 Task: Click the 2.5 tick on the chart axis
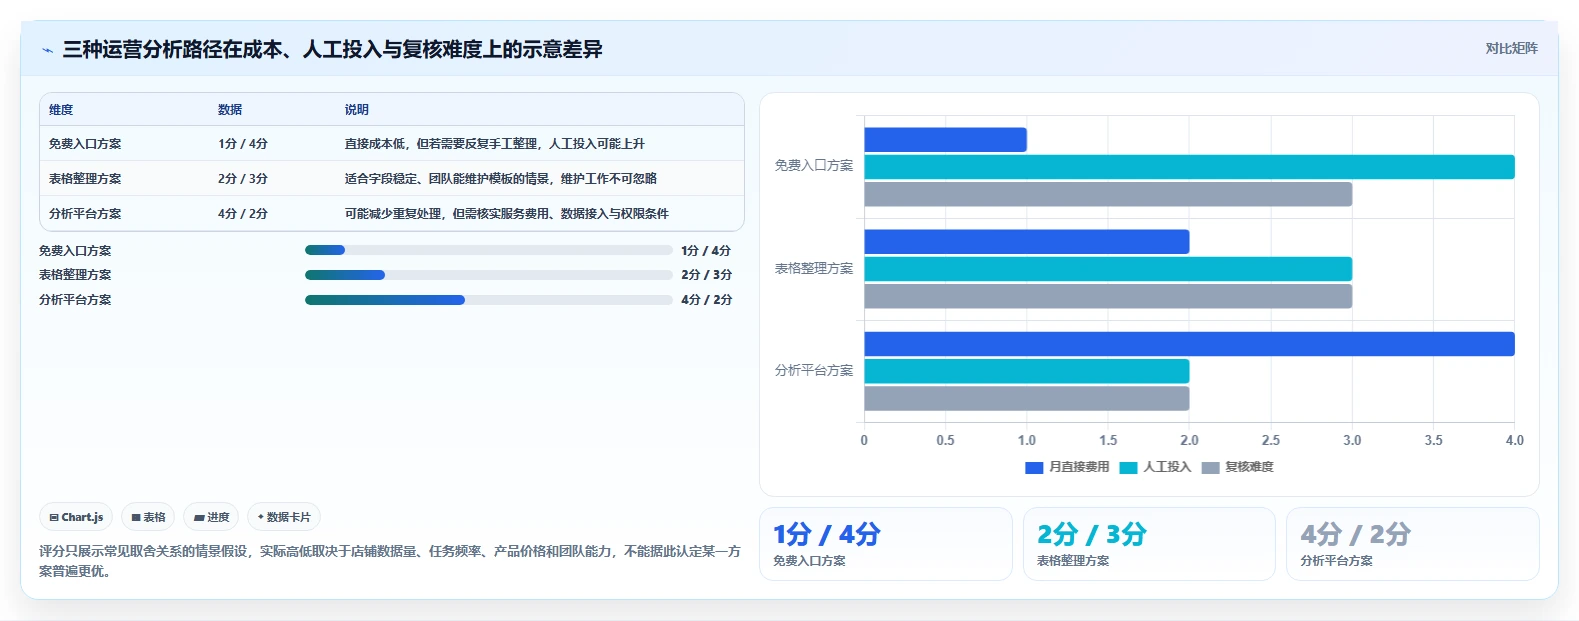coord(1271,440)
